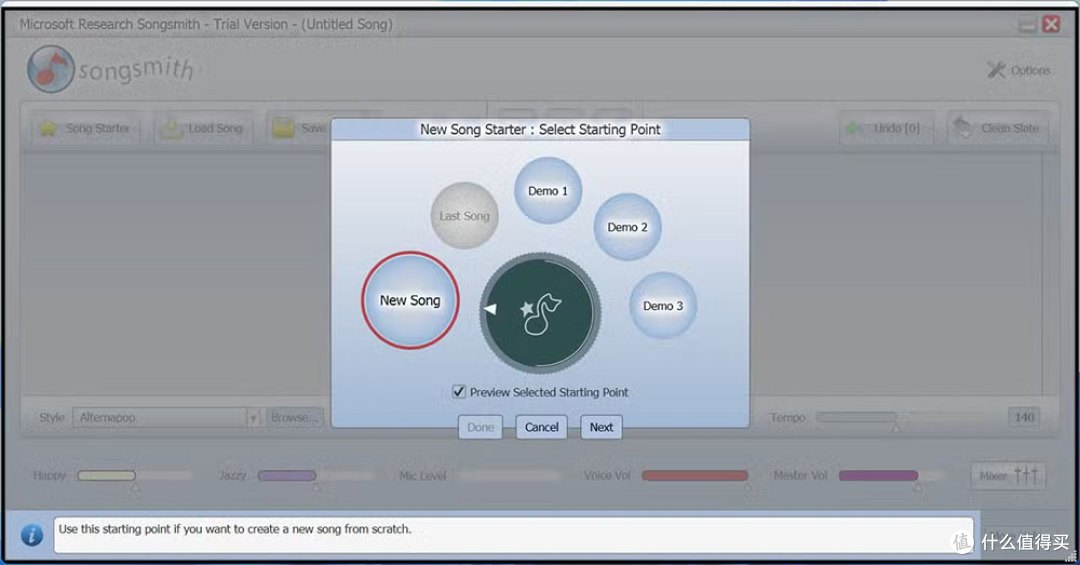Adjust the Voice Vol slider

[695, 475]
